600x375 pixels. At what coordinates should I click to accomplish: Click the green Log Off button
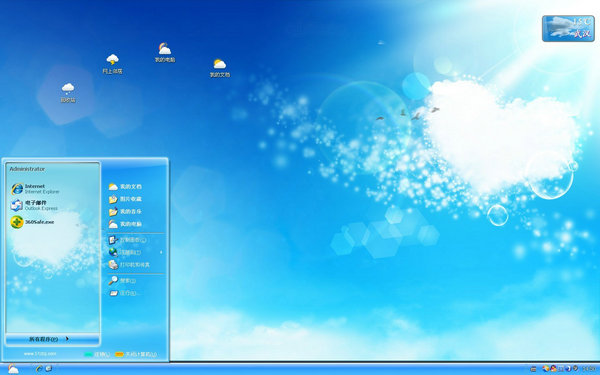coord(97,354)
